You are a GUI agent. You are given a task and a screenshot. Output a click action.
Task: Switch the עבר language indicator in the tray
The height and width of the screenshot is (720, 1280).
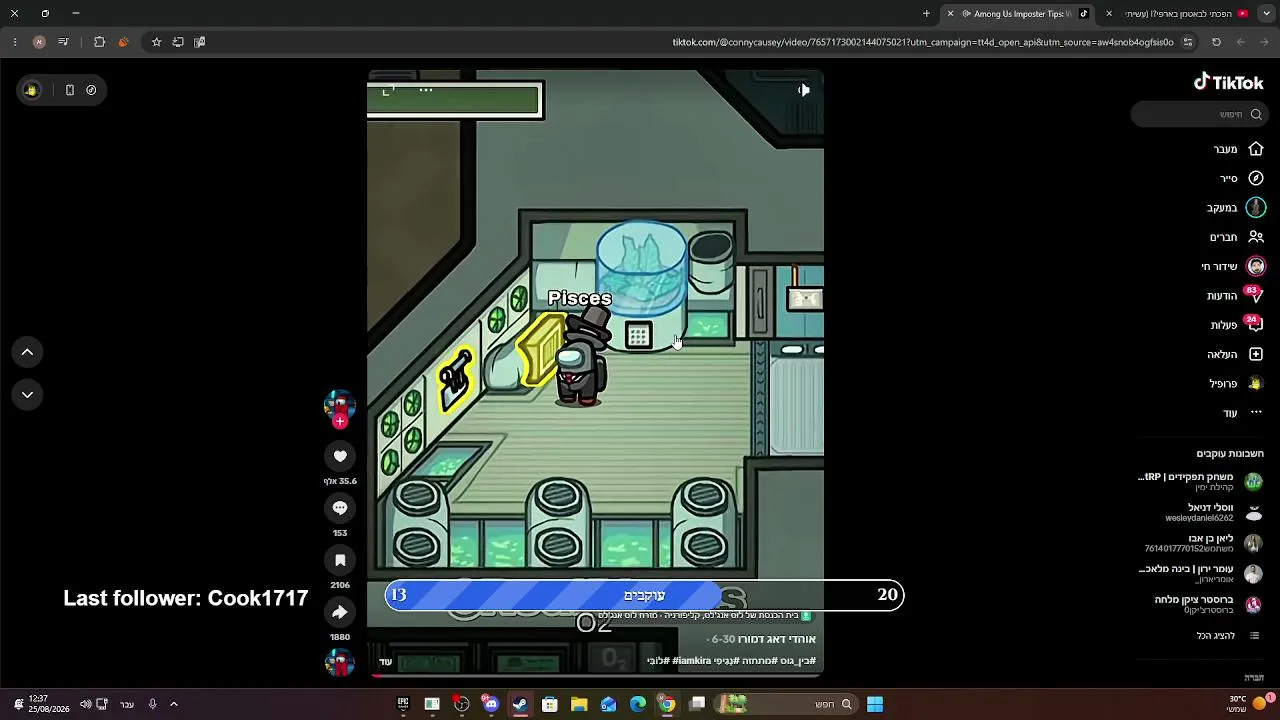[x=127, y=704]
